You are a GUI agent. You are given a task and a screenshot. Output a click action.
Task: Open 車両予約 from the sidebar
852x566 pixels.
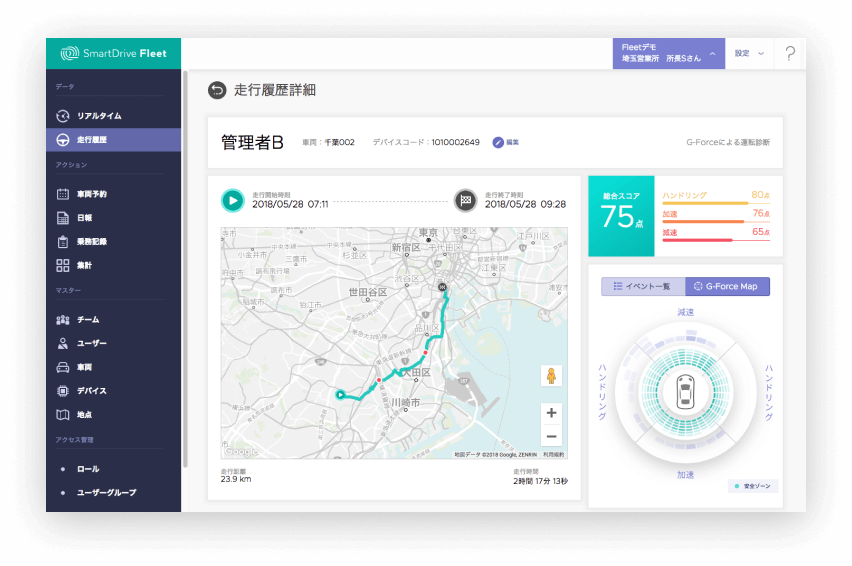point(114,194)
